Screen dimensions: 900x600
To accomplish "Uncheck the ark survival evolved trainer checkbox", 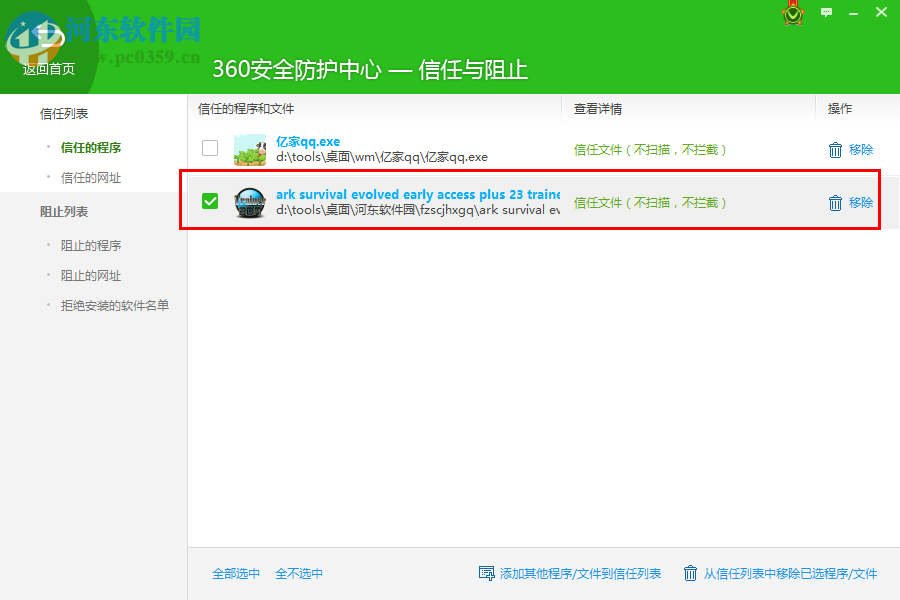I will pyautogui.click(x=210, y=201).
